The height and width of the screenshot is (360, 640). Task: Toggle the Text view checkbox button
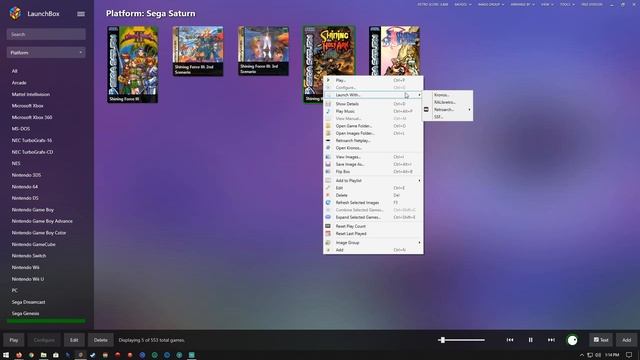pyautogui.click(x=601, y=340)
